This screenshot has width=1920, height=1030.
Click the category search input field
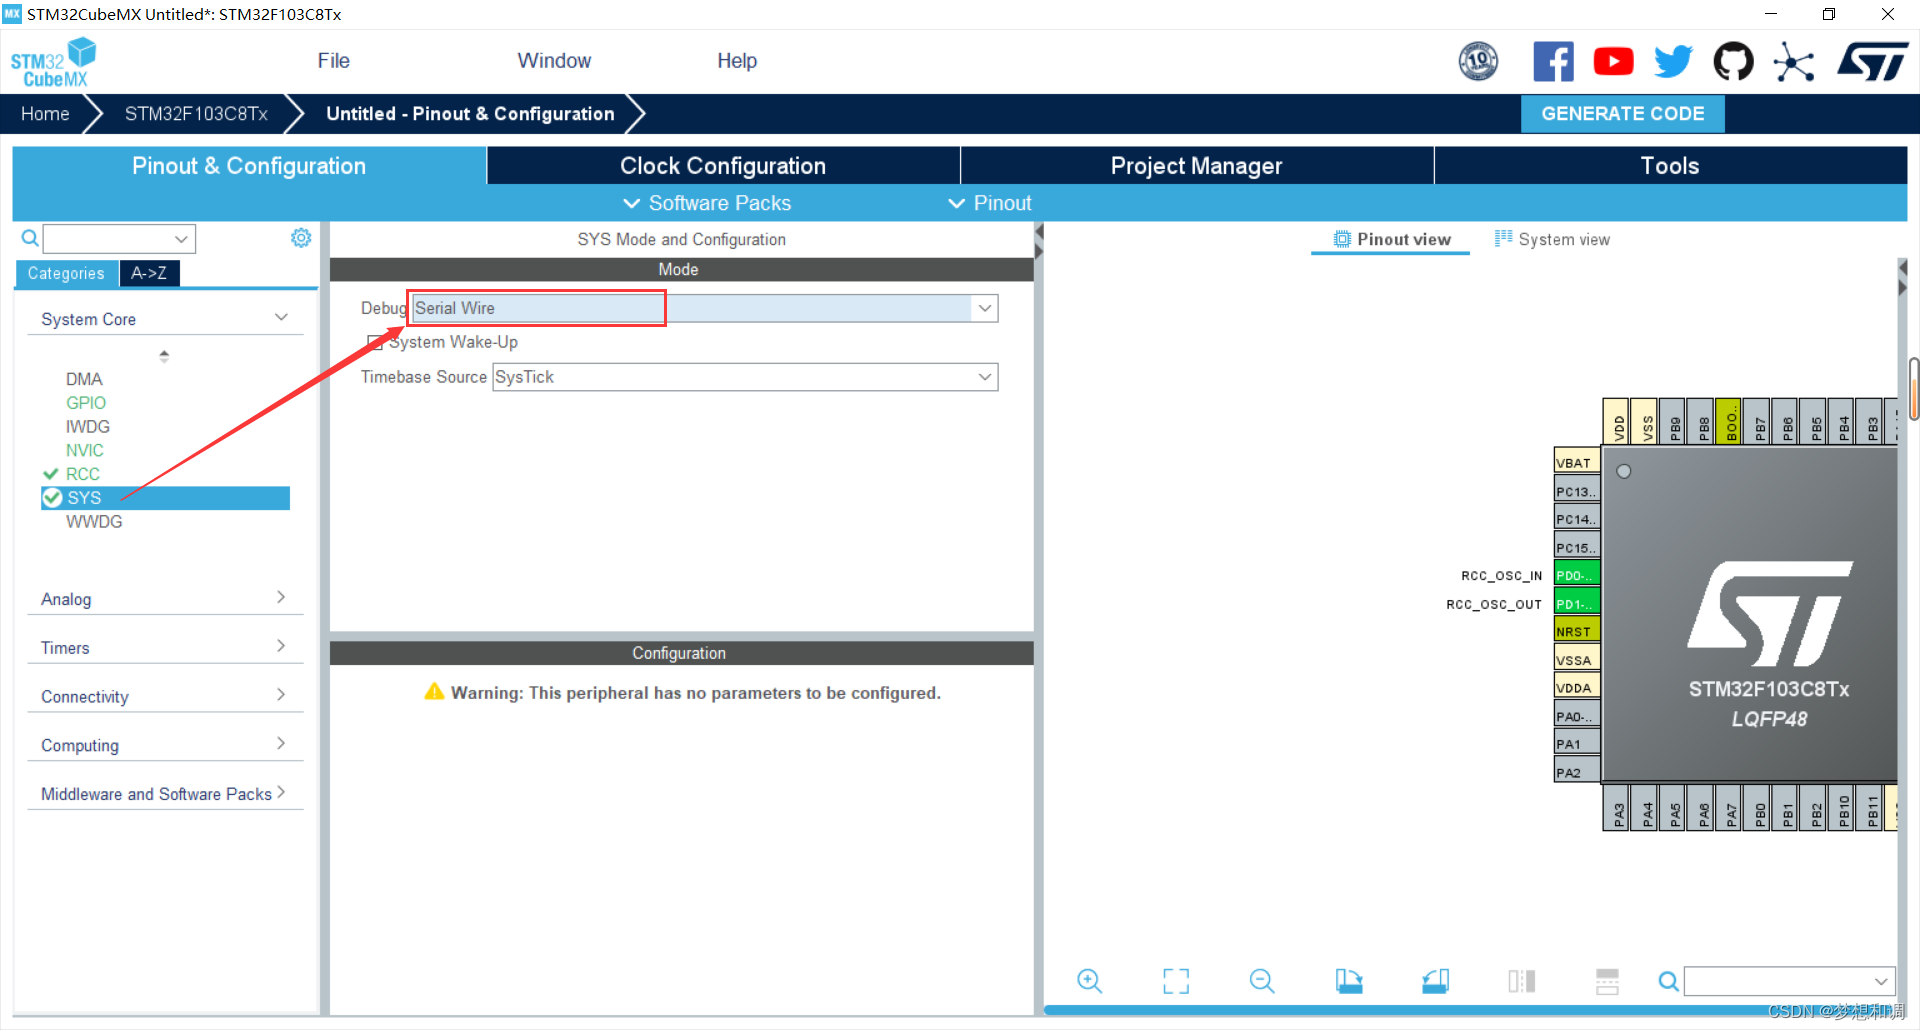pos(107,239)
